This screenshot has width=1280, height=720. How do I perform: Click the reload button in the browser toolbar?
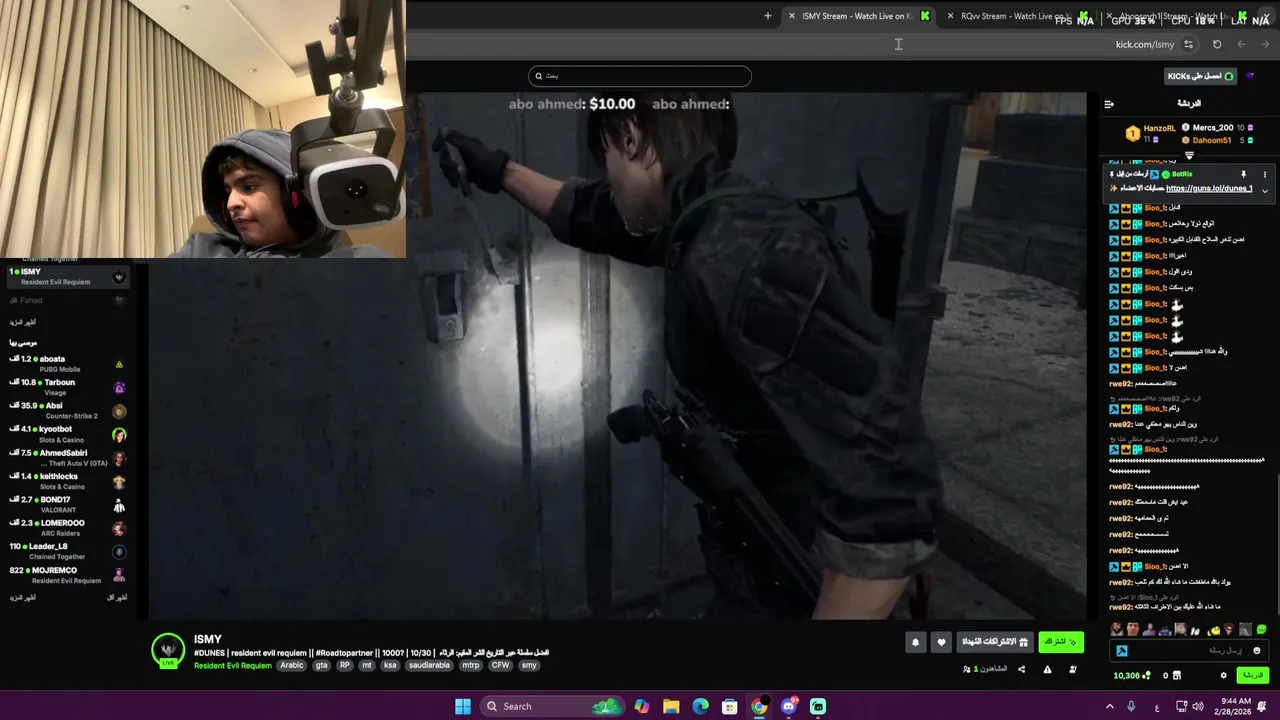(x=1217, y=44)
